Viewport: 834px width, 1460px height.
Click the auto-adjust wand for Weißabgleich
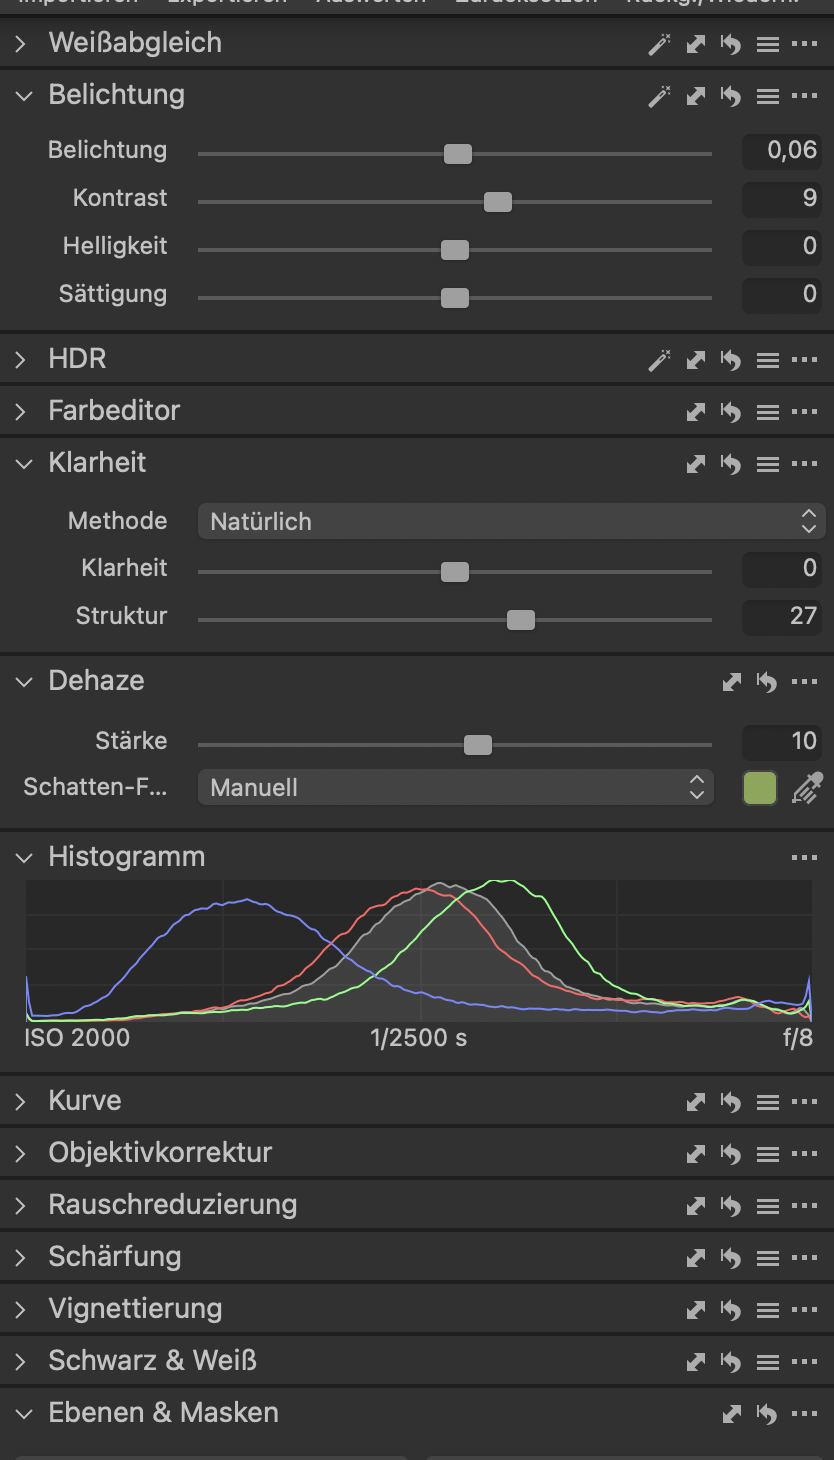[x=659, y=44]
